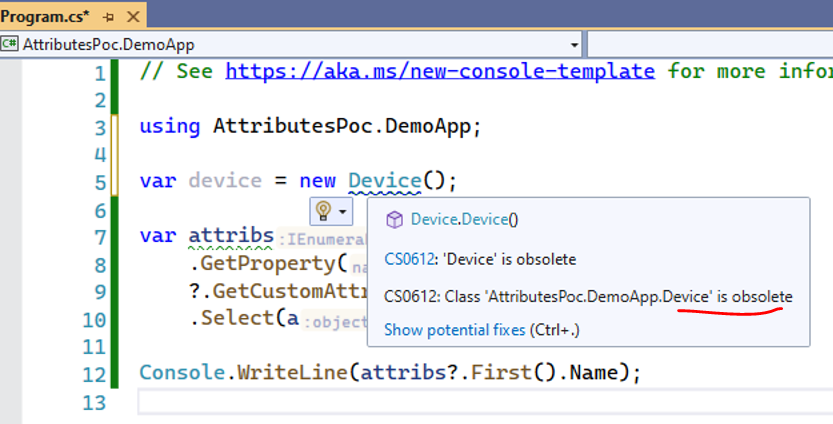Expand the lightbulb's dropdown arrow
833x424 pixels.
point(343,211)
